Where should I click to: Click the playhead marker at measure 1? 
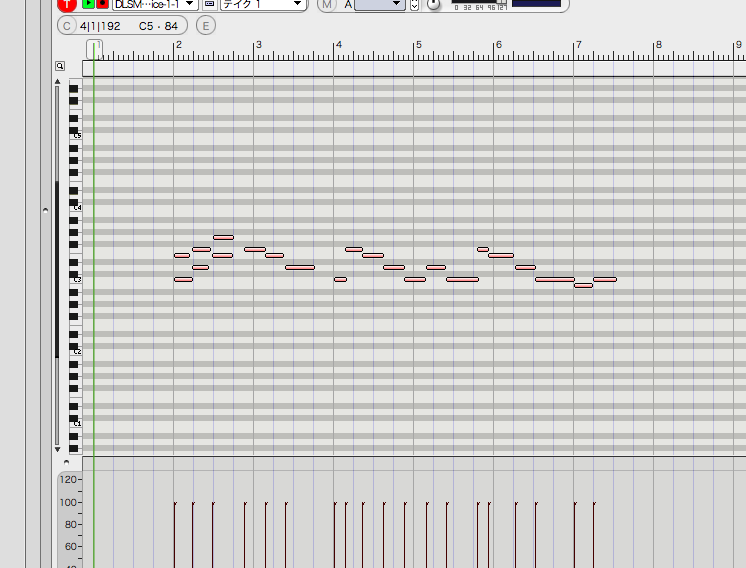pyautogui.click(x=93, y=47)
